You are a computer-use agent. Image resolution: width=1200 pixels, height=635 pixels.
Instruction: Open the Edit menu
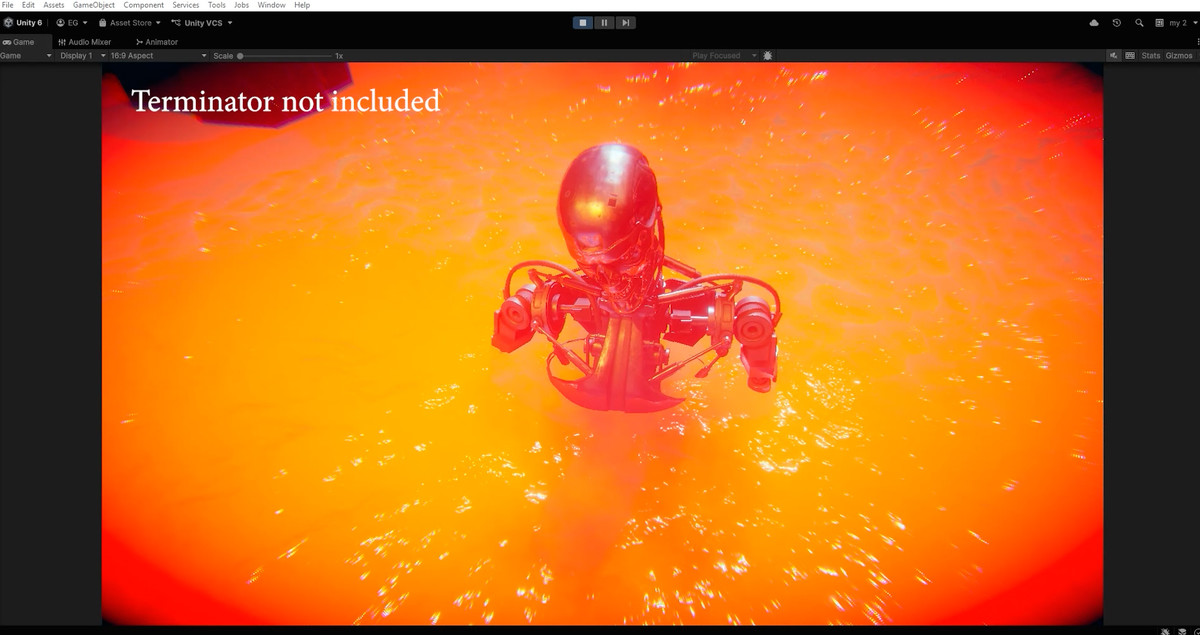click(x=28, y=5)
